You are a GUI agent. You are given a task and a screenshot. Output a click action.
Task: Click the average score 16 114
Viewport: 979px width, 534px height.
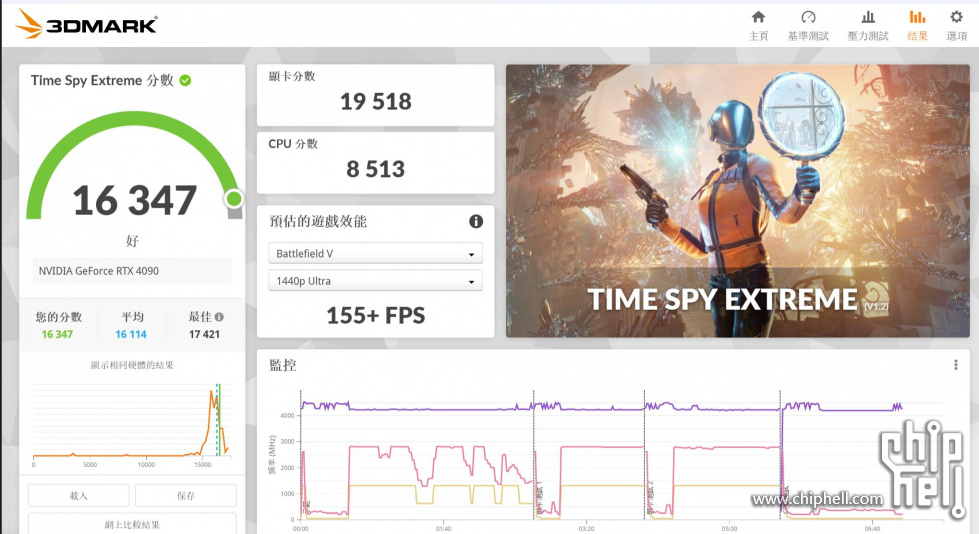click(130, 334)
